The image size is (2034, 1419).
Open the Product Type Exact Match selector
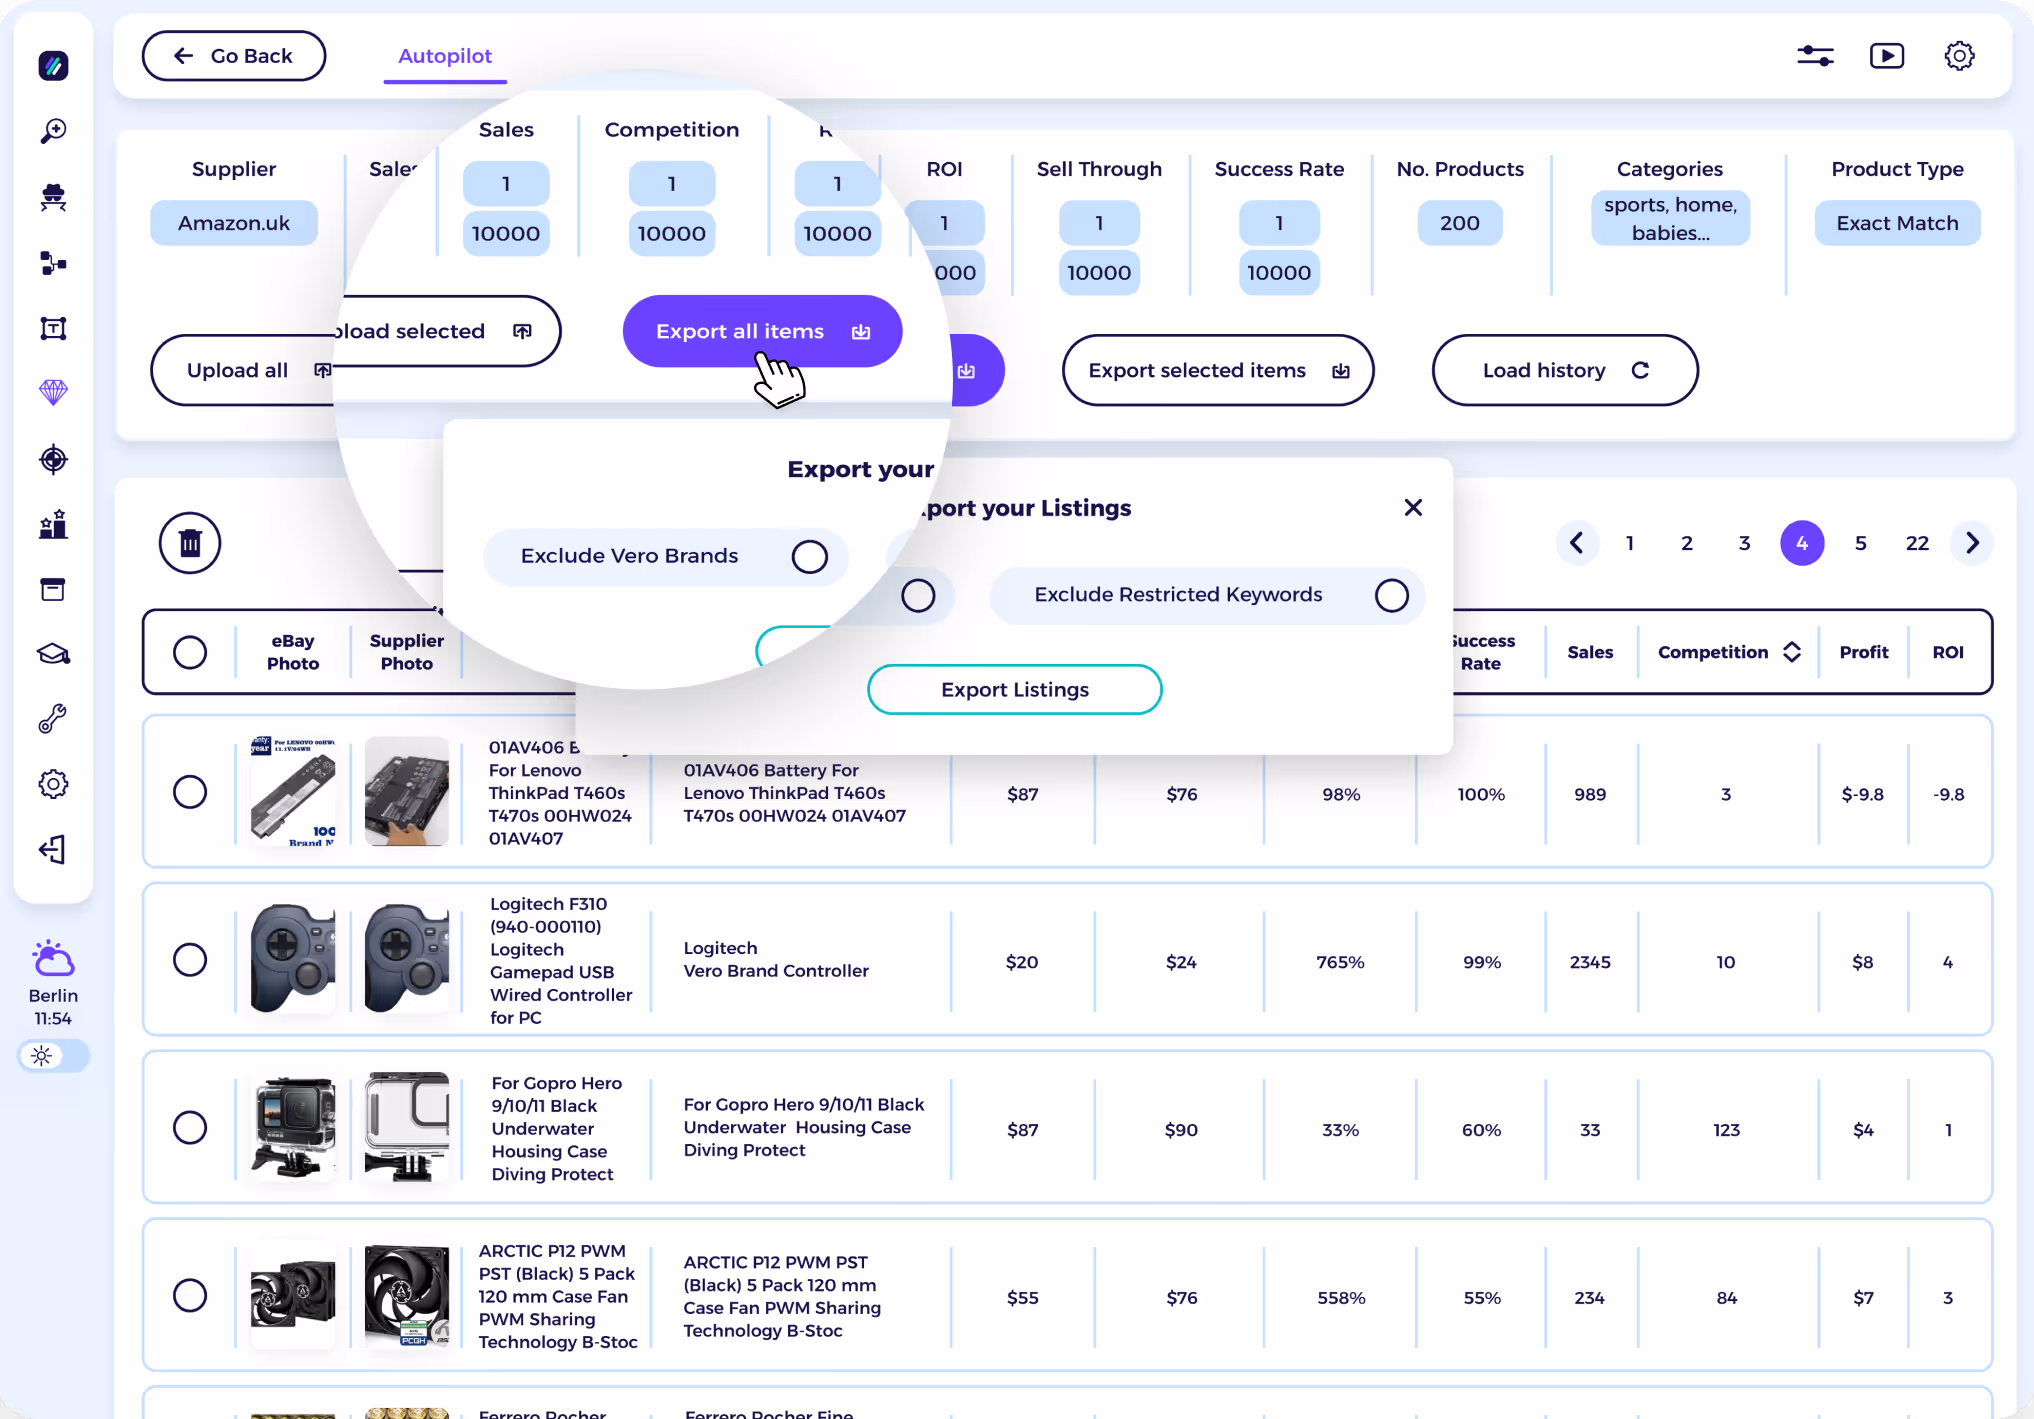(1897, 223)
